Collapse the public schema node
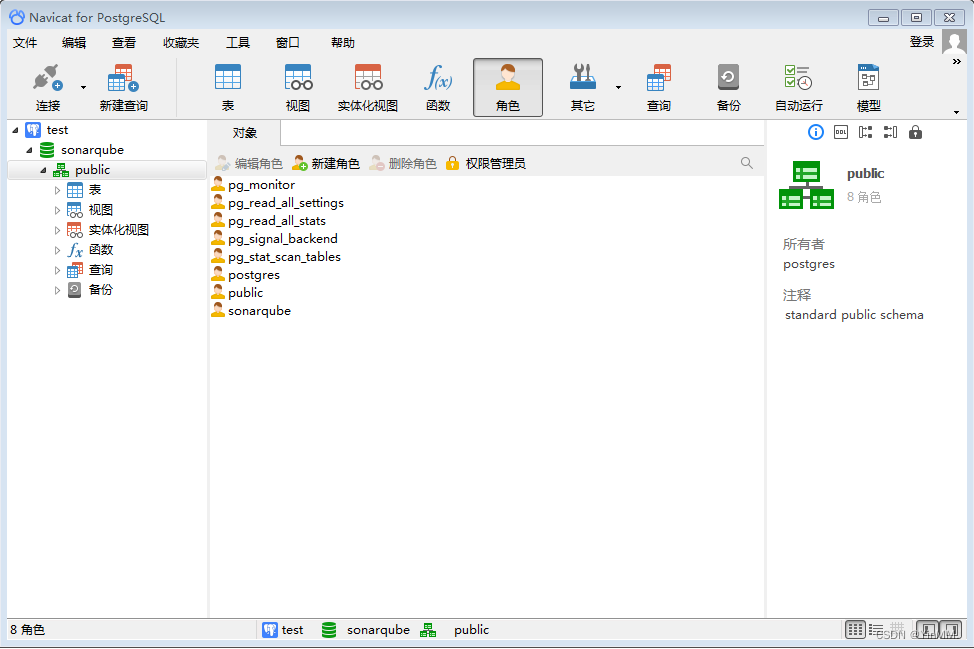974x649 pixels. pyautogui.click(x=43, y=170)
